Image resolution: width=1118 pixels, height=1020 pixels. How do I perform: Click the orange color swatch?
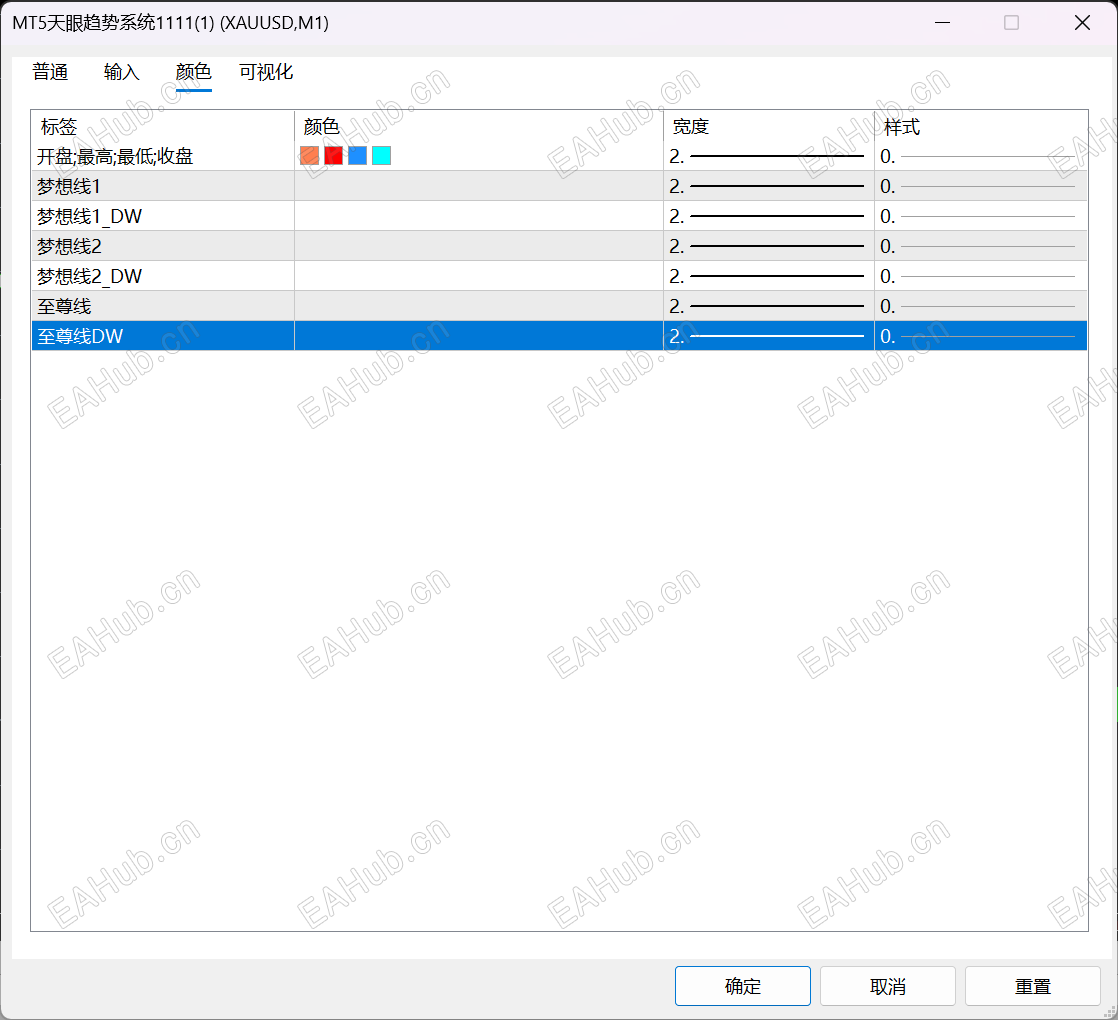pos(309,155)
